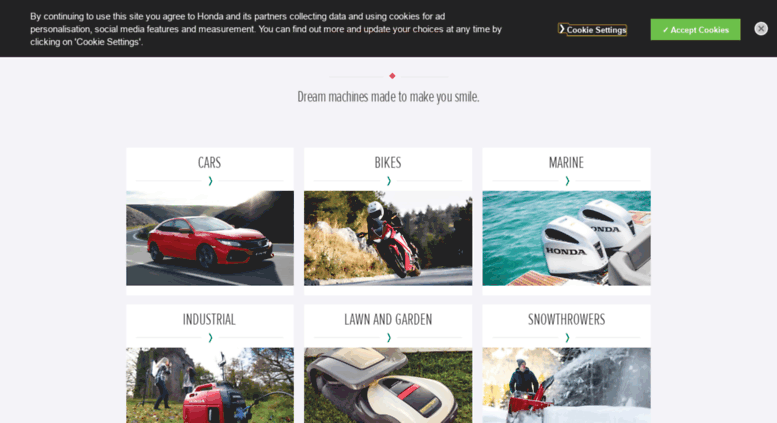Viewport: 777px width, 423px height.
Task: Select the CARS category title
Action: click(209, 162)
